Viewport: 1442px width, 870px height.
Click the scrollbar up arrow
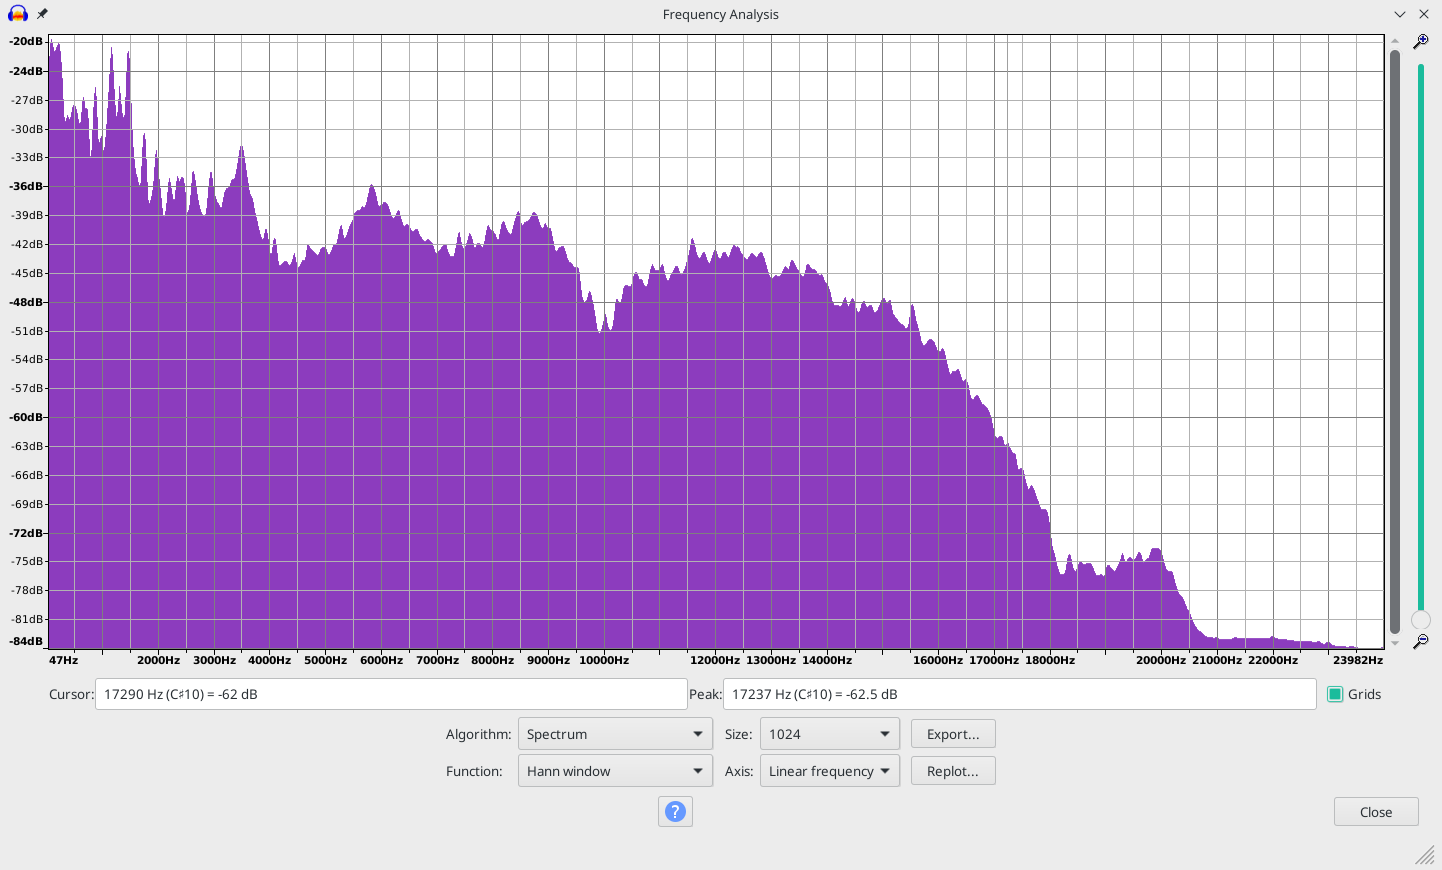click(1395, 41)
